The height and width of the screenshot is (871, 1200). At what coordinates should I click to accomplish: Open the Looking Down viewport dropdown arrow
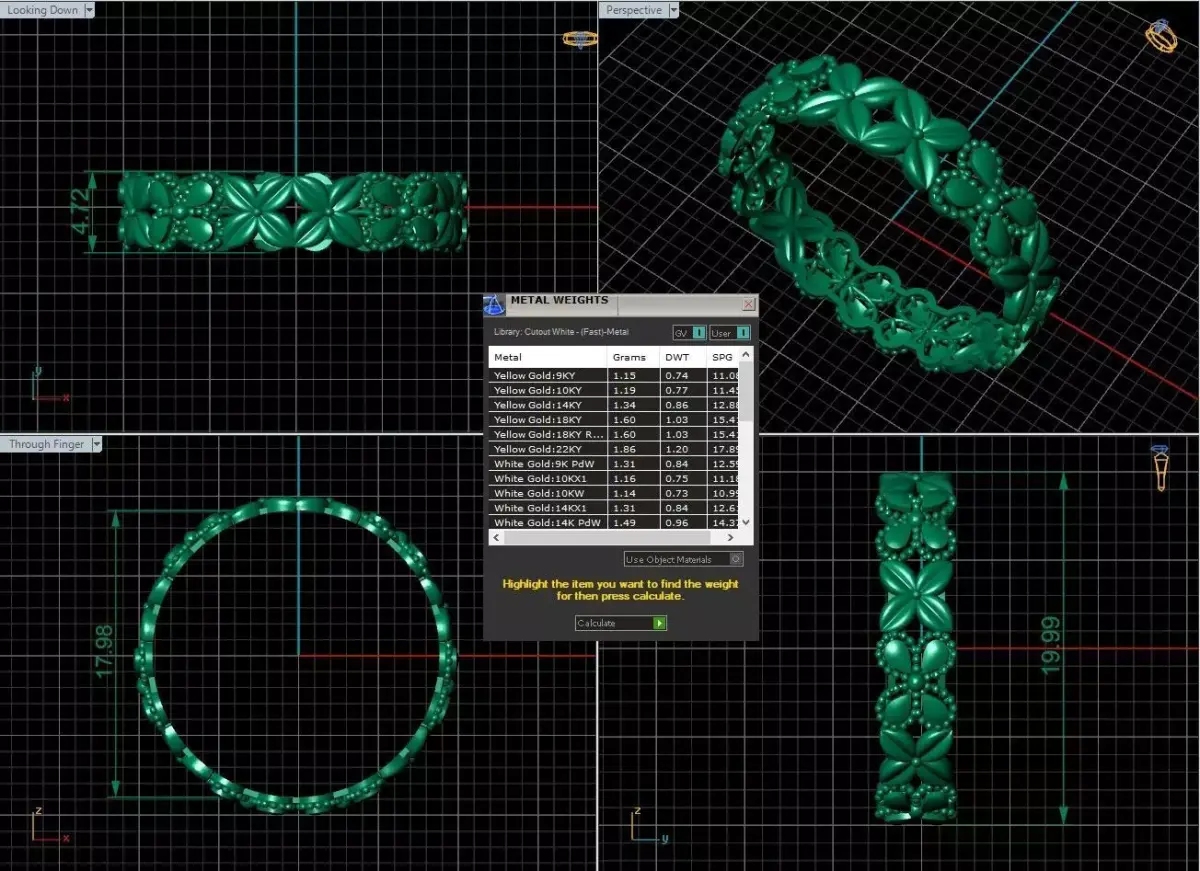click(90, 9)
